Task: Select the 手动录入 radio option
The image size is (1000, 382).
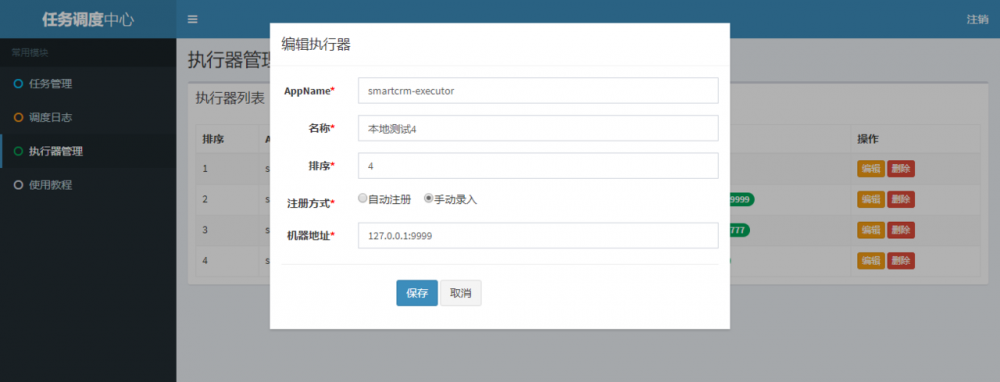Action: pos(429,198)
